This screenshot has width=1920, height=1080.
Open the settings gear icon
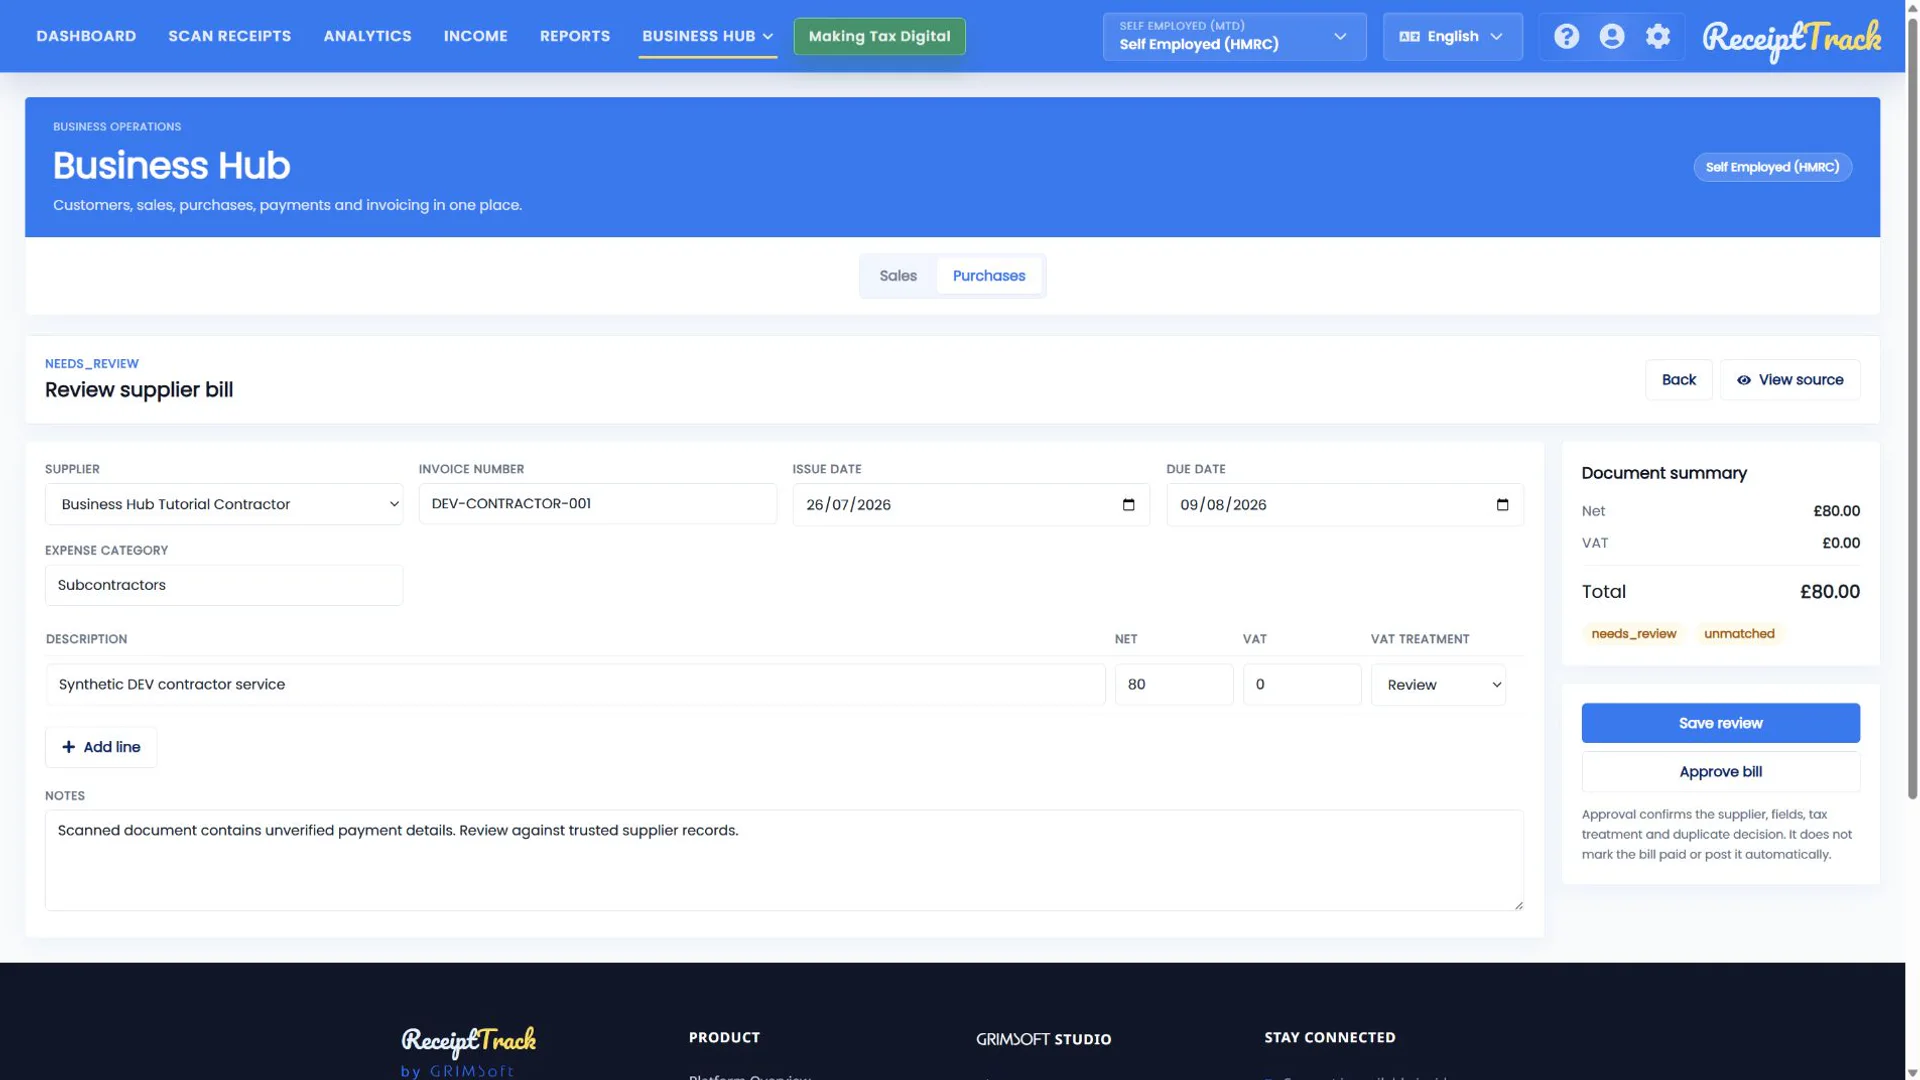pyautogui.click(x=1658, y=37)
